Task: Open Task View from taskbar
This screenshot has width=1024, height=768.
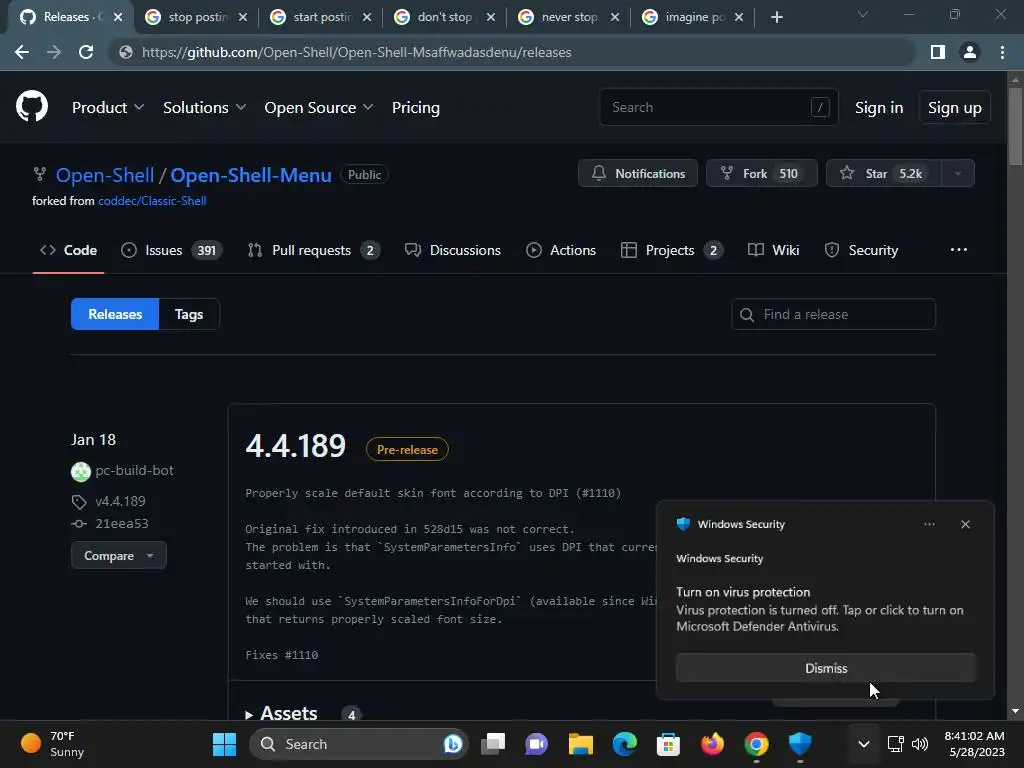Action: [493, 744]
